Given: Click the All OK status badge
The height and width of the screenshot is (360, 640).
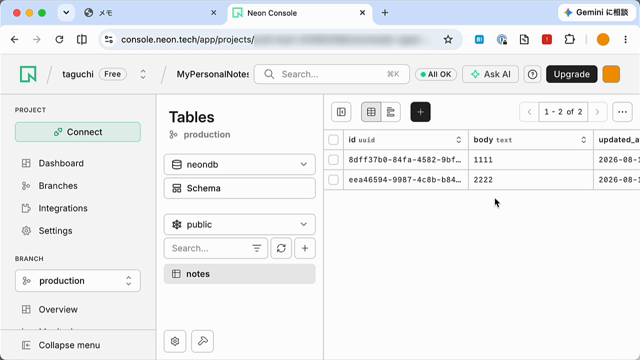Looking at the screenshot, I should [436, 74].
